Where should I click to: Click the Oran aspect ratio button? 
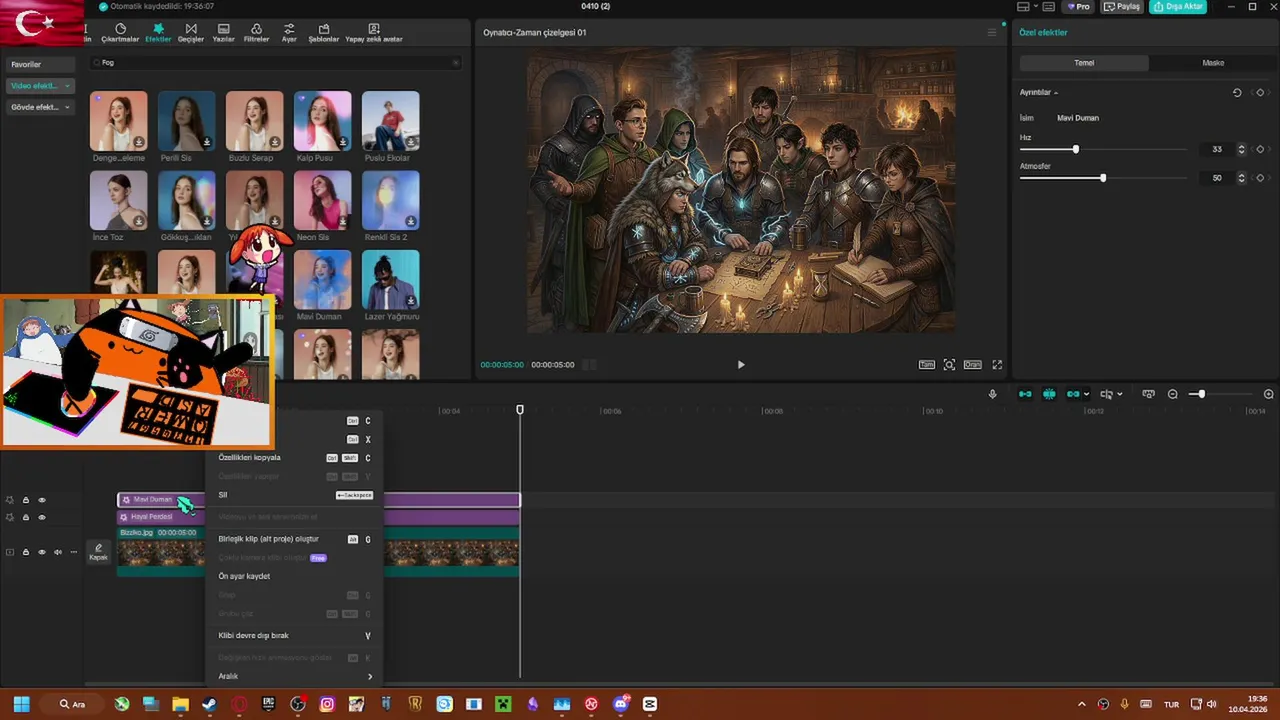coord(972,365)
